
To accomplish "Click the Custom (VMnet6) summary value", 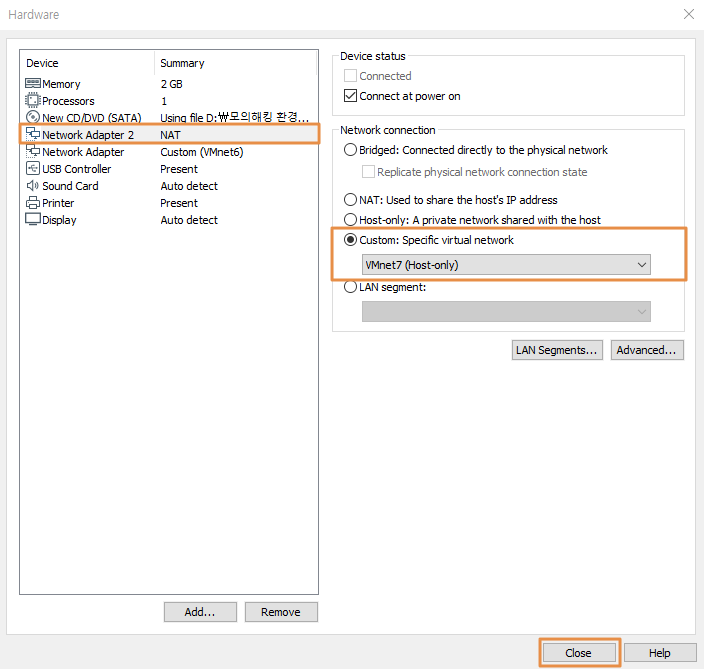I will 202,152.
